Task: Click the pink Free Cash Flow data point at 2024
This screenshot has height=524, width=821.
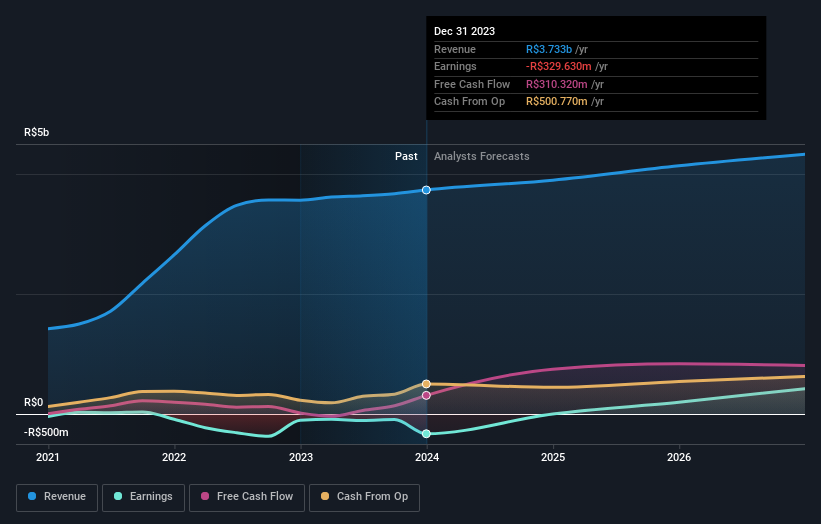Action: 426,395
